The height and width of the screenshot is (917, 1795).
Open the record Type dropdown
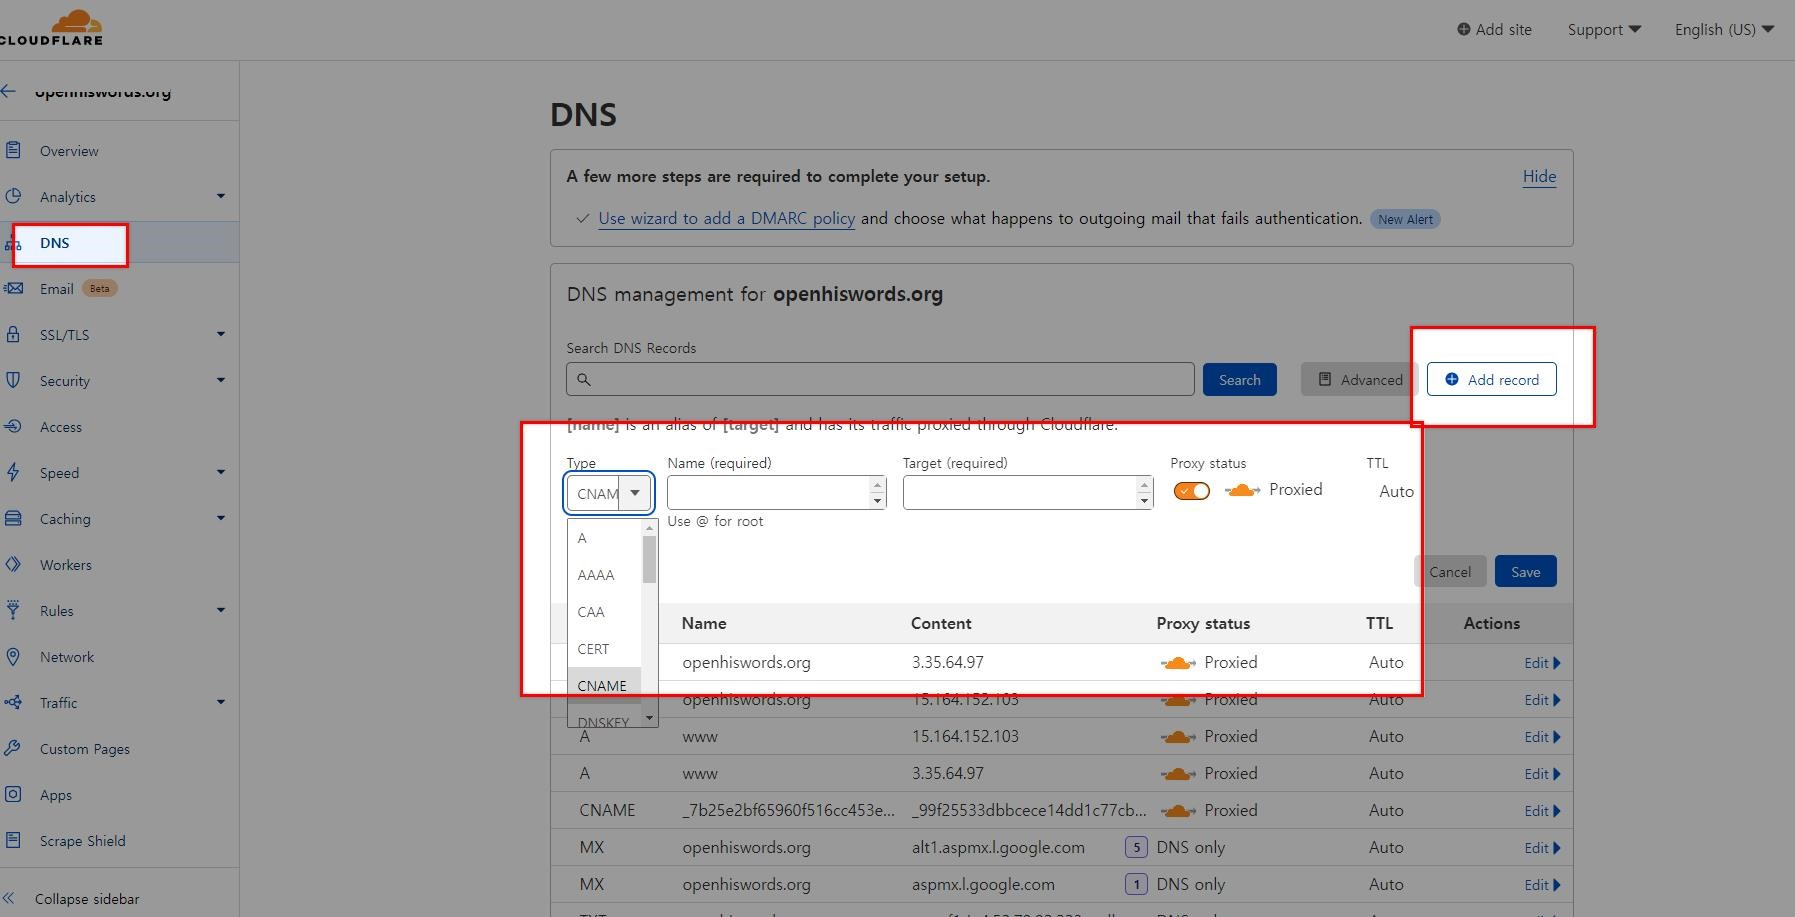click(609, 493)
